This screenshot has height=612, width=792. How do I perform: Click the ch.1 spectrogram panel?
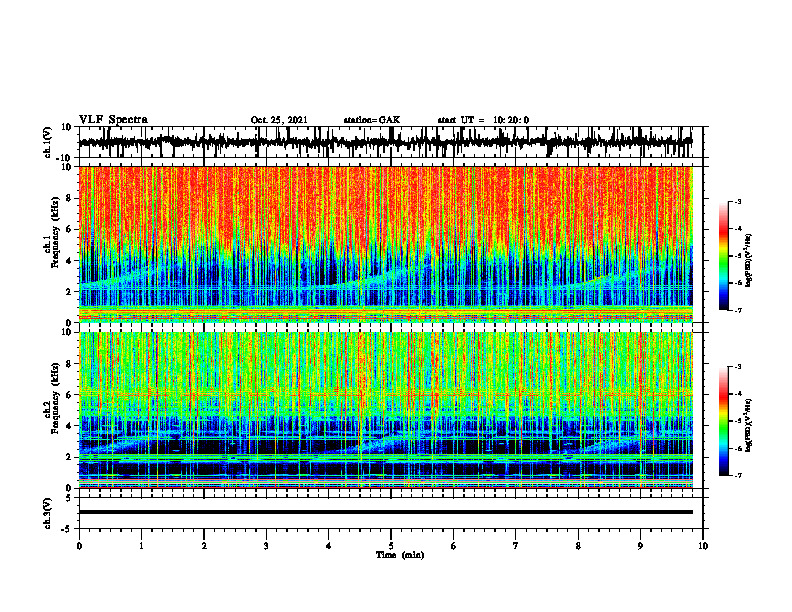click(385, 244)
